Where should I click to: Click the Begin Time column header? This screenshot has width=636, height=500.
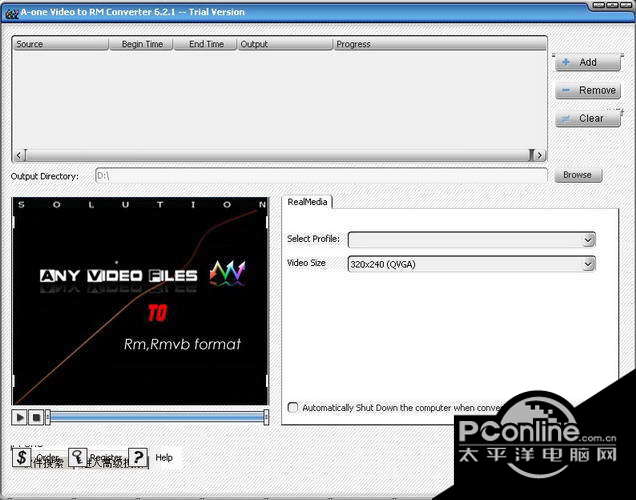(141, 44)
